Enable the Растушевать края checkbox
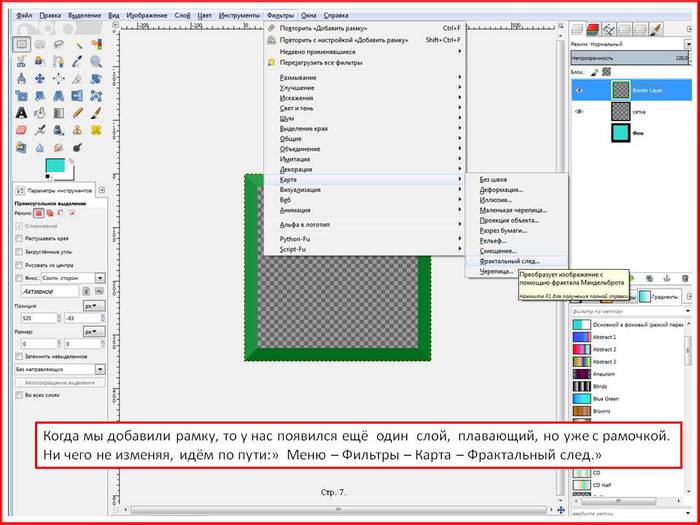This screenshot has height=525, width=700. pos(19,239)
